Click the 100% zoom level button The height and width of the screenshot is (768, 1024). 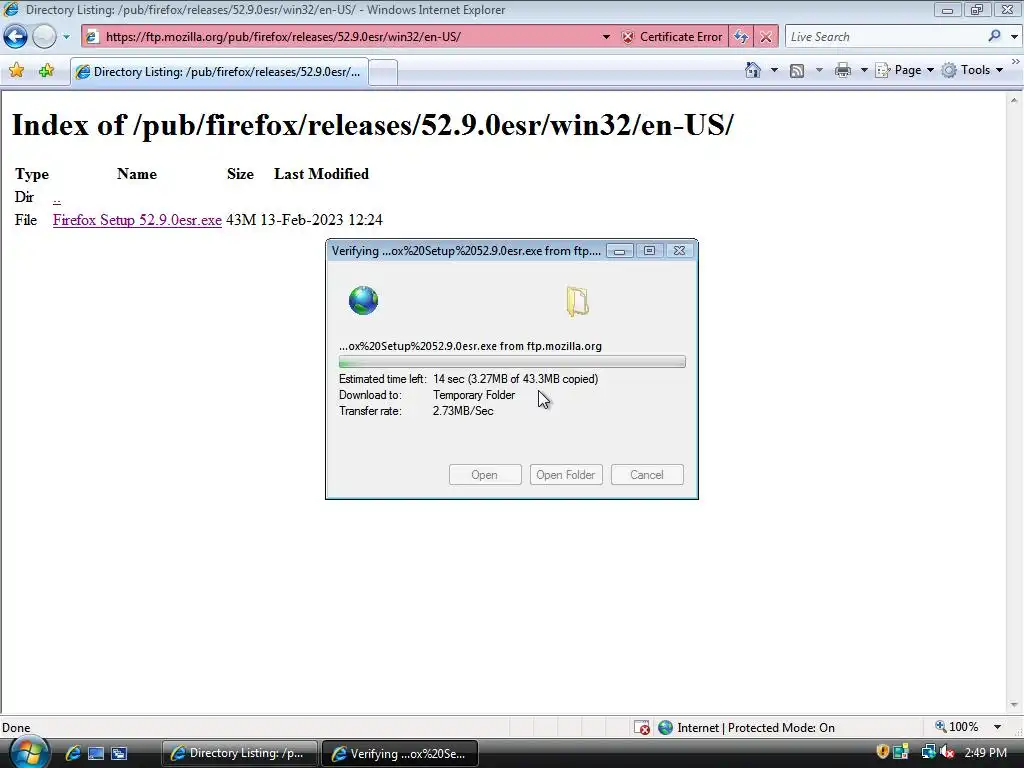click(x=956, y=727)
